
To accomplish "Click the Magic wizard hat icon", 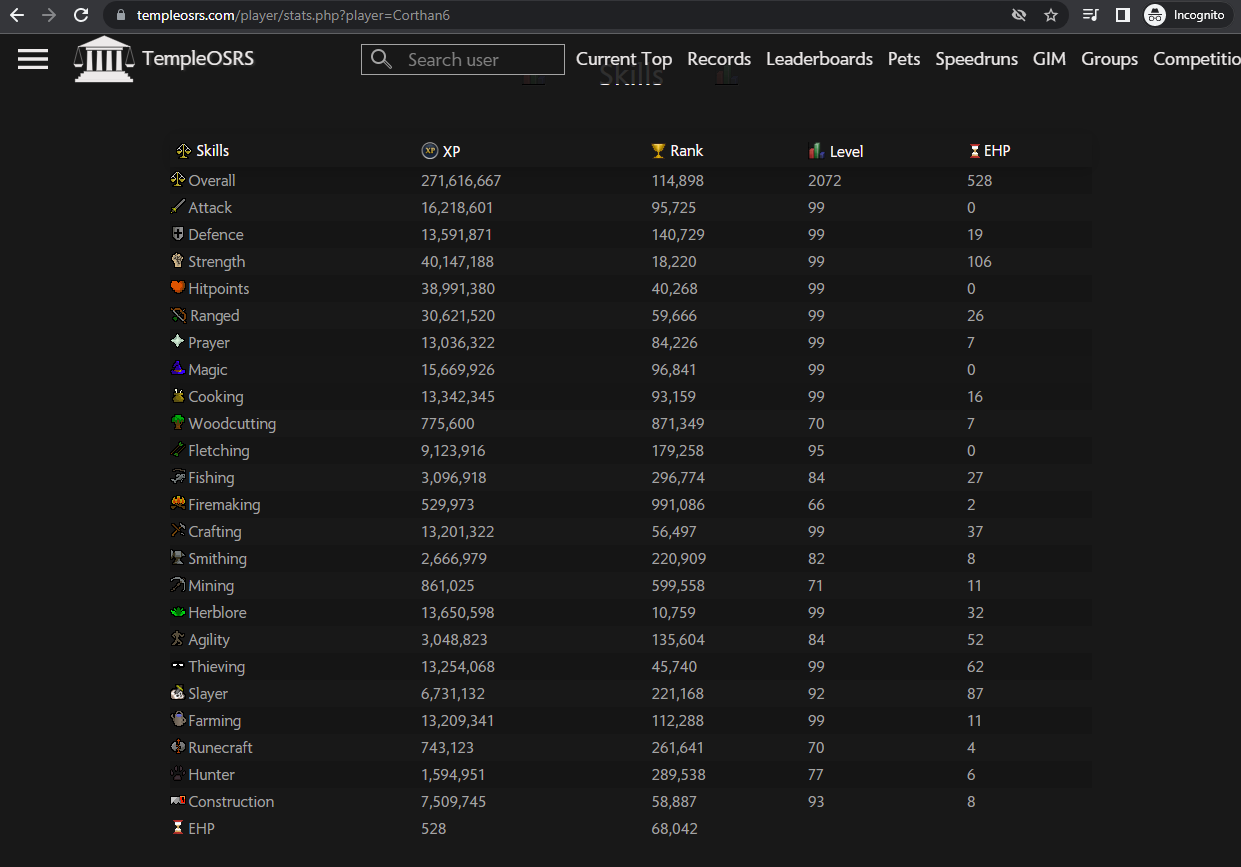I will [x=178, y=369].
